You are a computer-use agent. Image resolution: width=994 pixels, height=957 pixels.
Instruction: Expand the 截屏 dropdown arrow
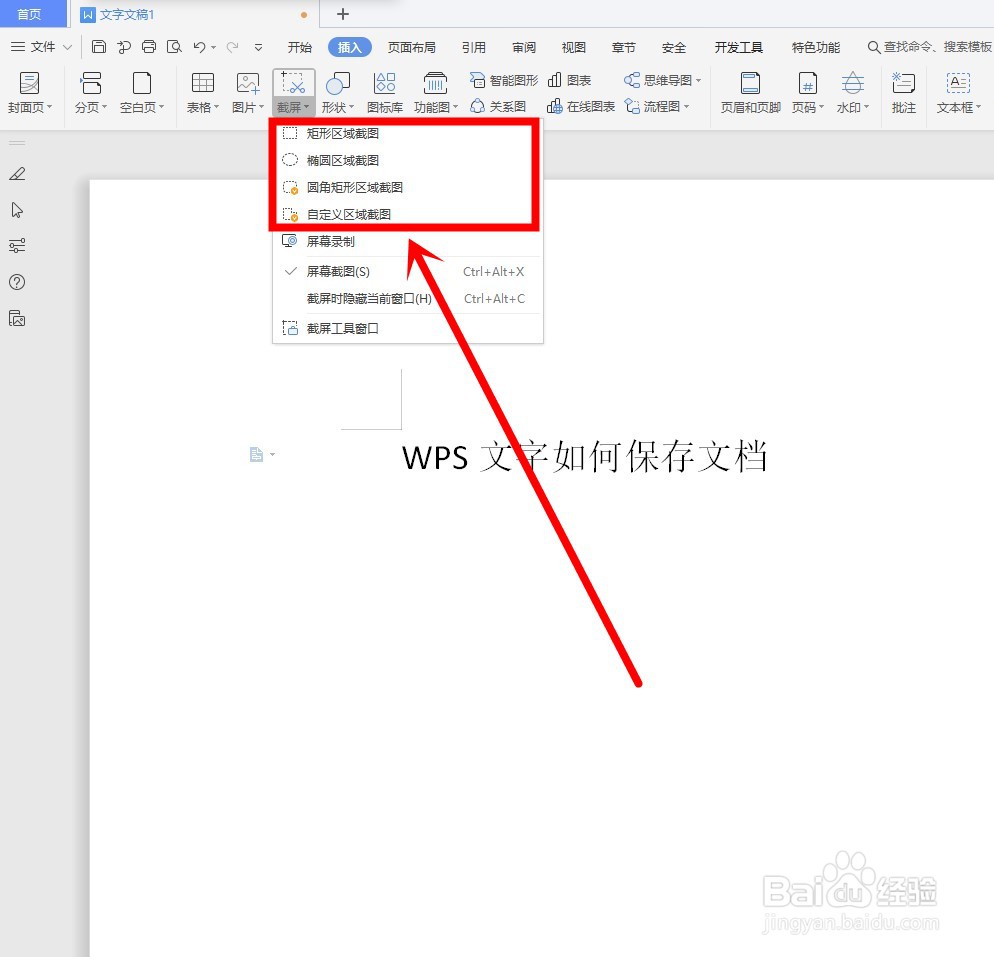tap(307, 107)
